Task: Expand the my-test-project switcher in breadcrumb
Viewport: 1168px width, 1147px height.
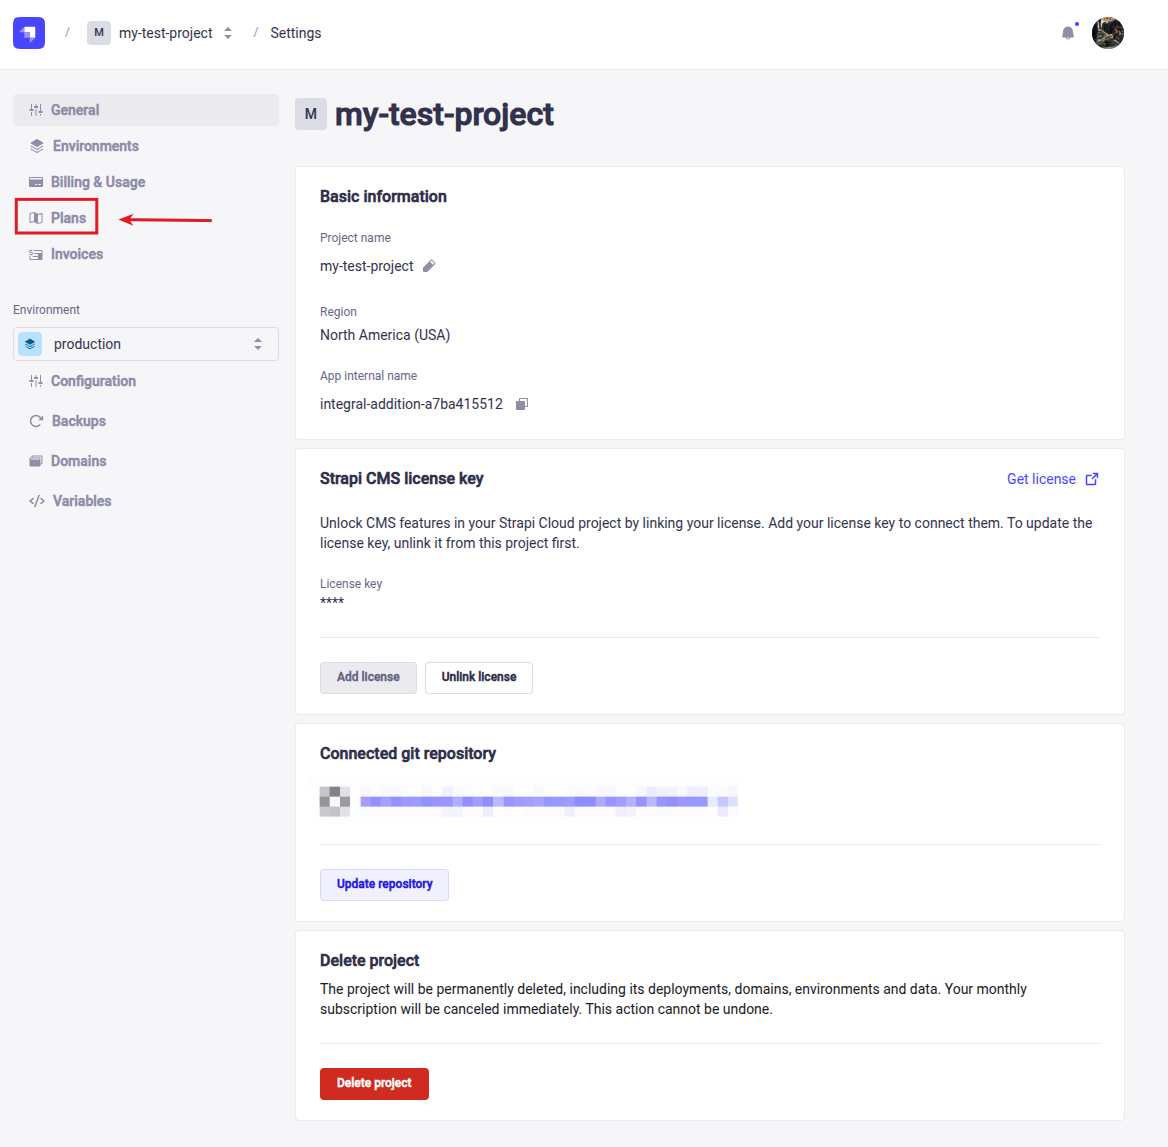Action: tap(228, 33)
